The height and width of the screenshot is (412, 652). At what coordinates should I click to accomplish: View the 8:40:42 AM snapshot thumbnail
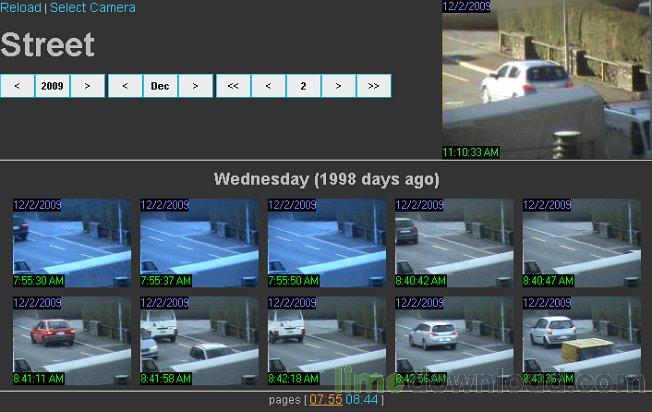pyautogui.click(x=454, y=243)
